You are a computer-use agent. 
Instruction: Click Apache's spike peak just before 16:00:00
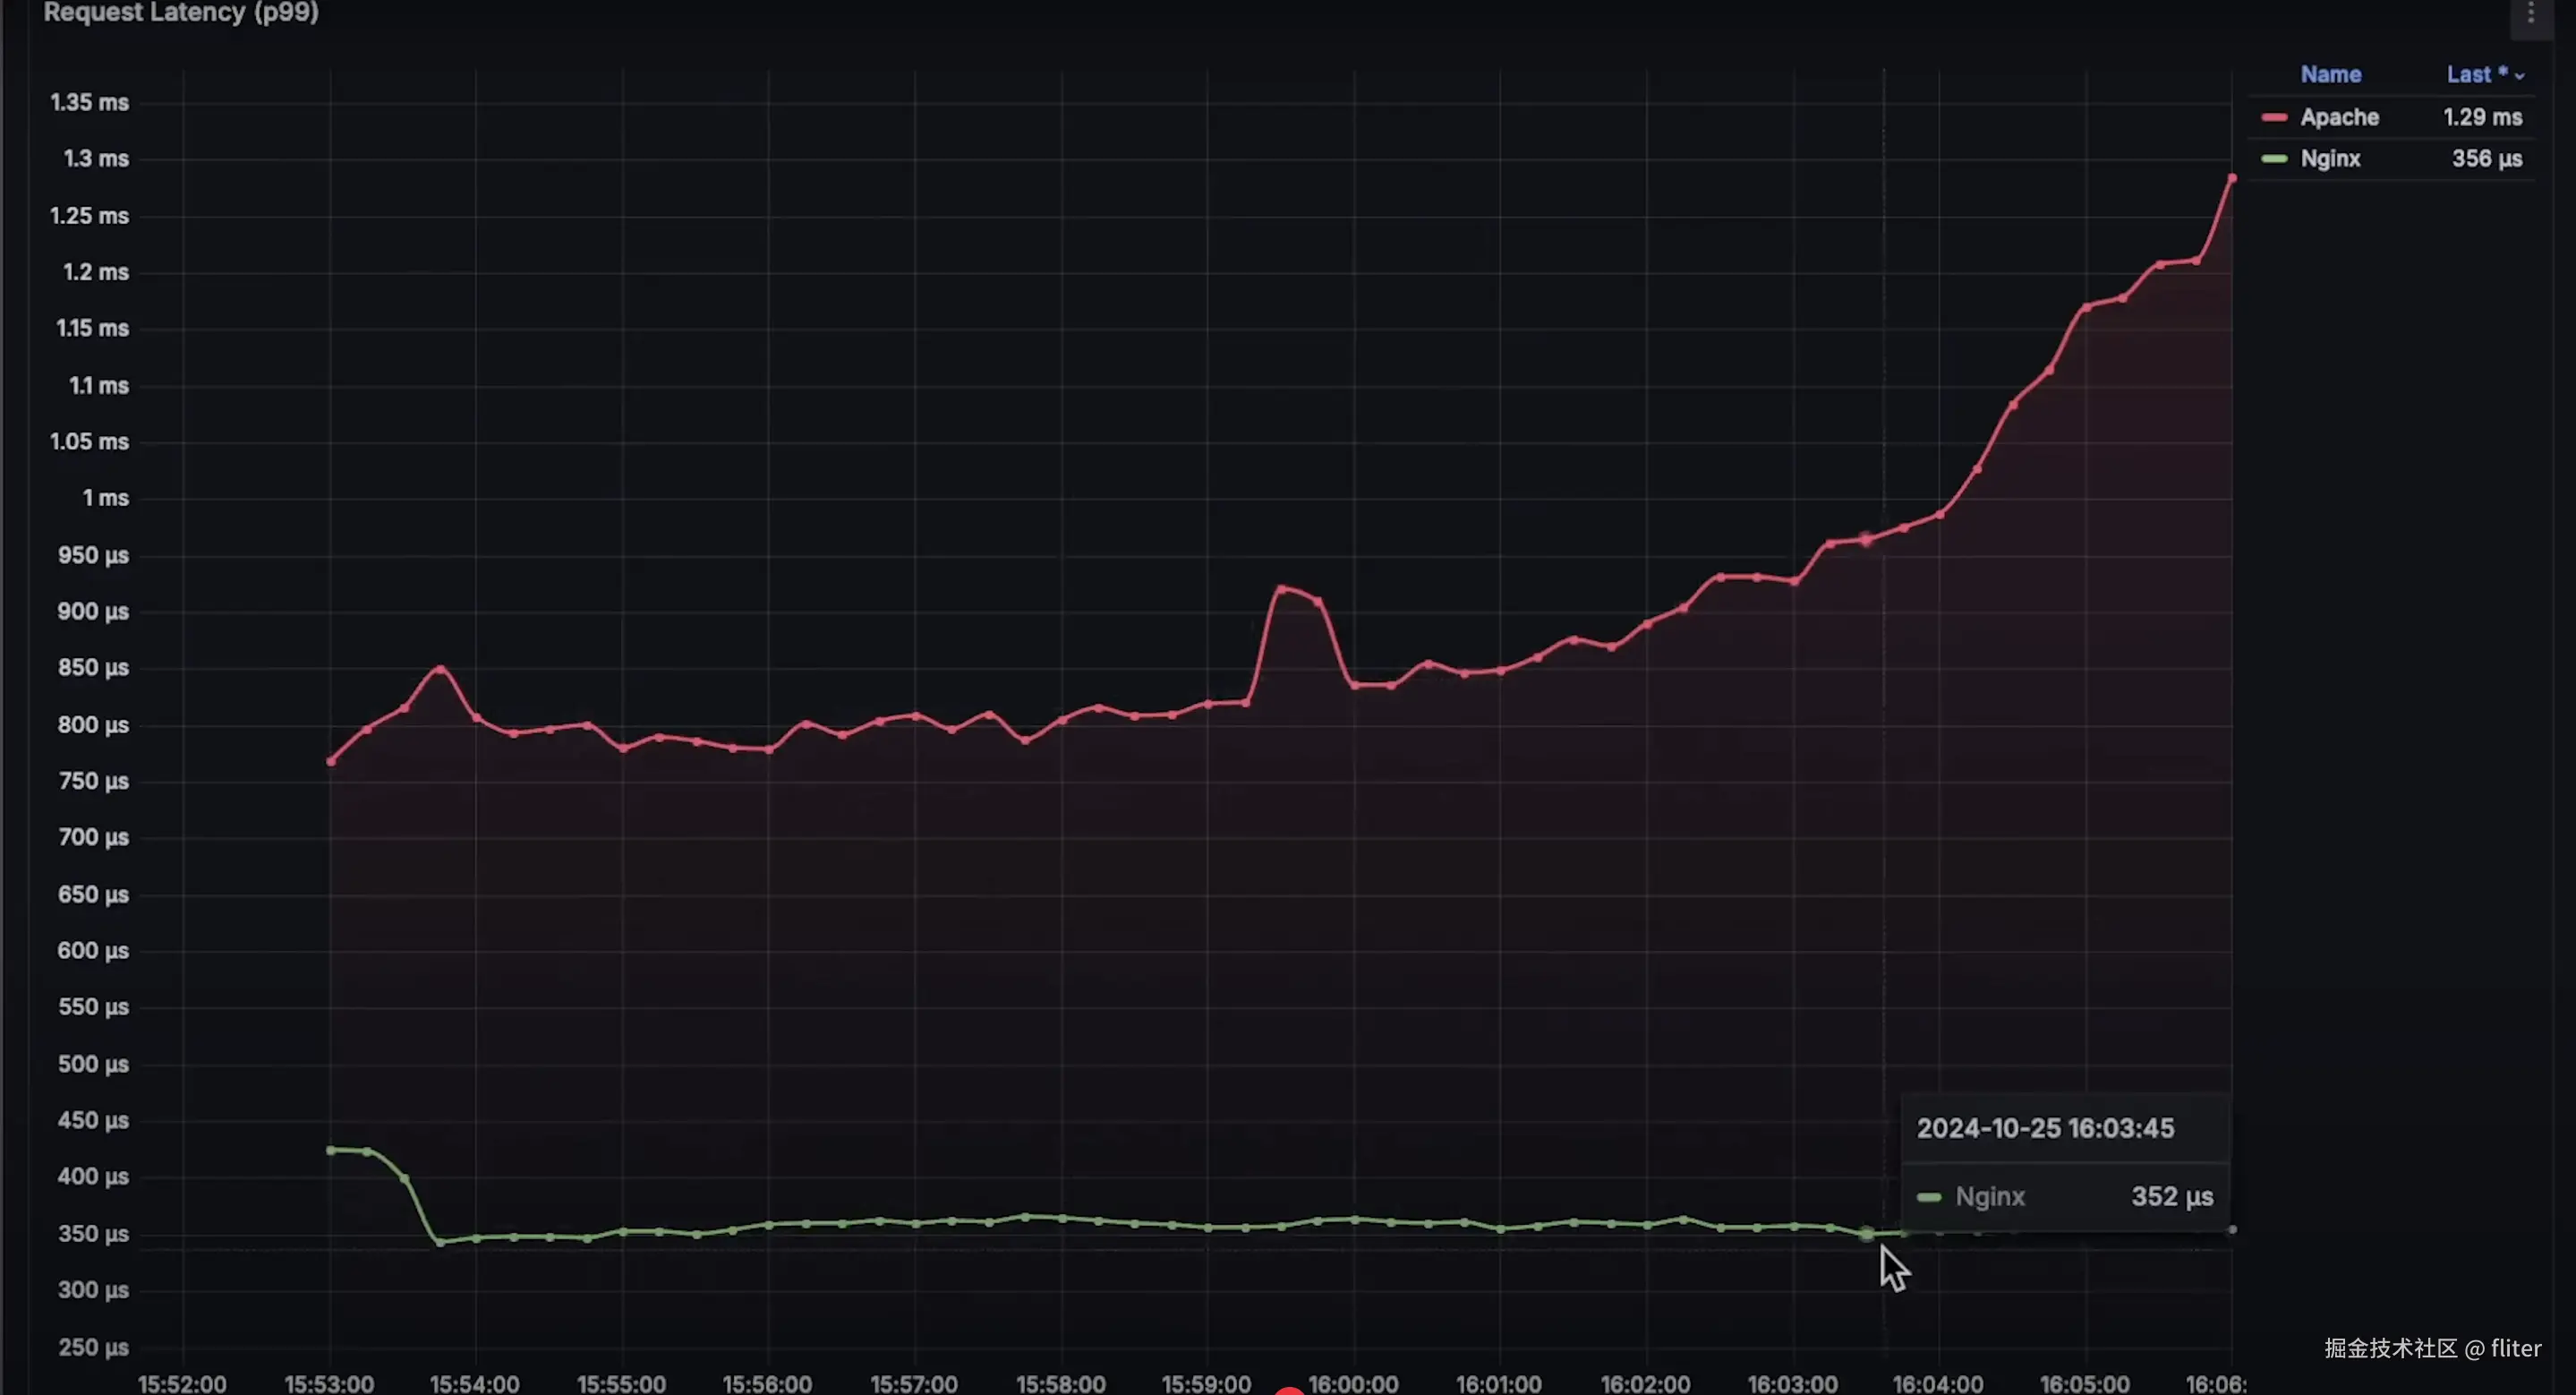pyautogui.click(x=1282, y=589)
